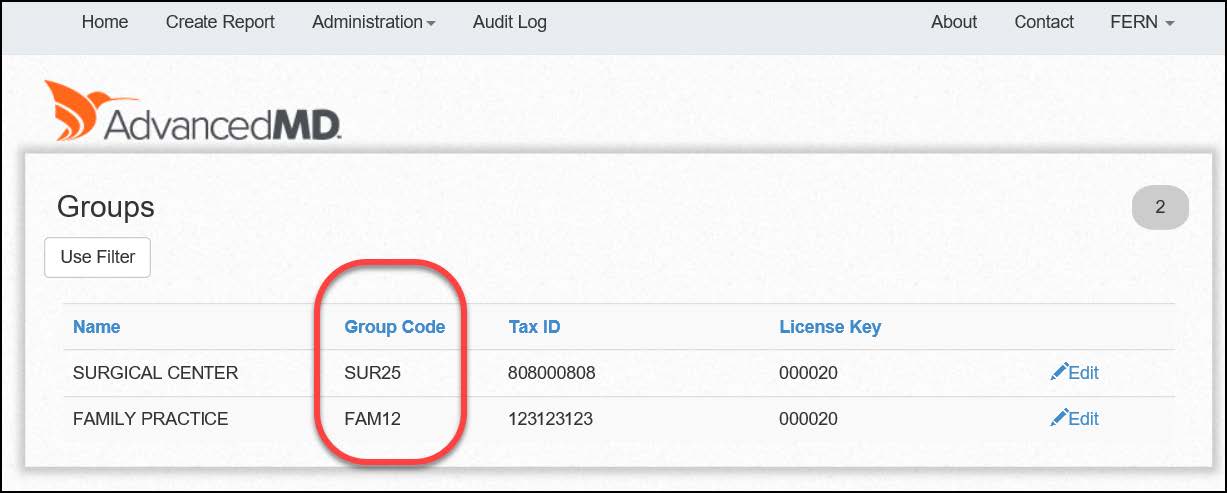Image resolution: width=1227 pixels, height=493 pixels.
Task: Click the AdvancedMD hummingbird logo
Action: (90, 110)
